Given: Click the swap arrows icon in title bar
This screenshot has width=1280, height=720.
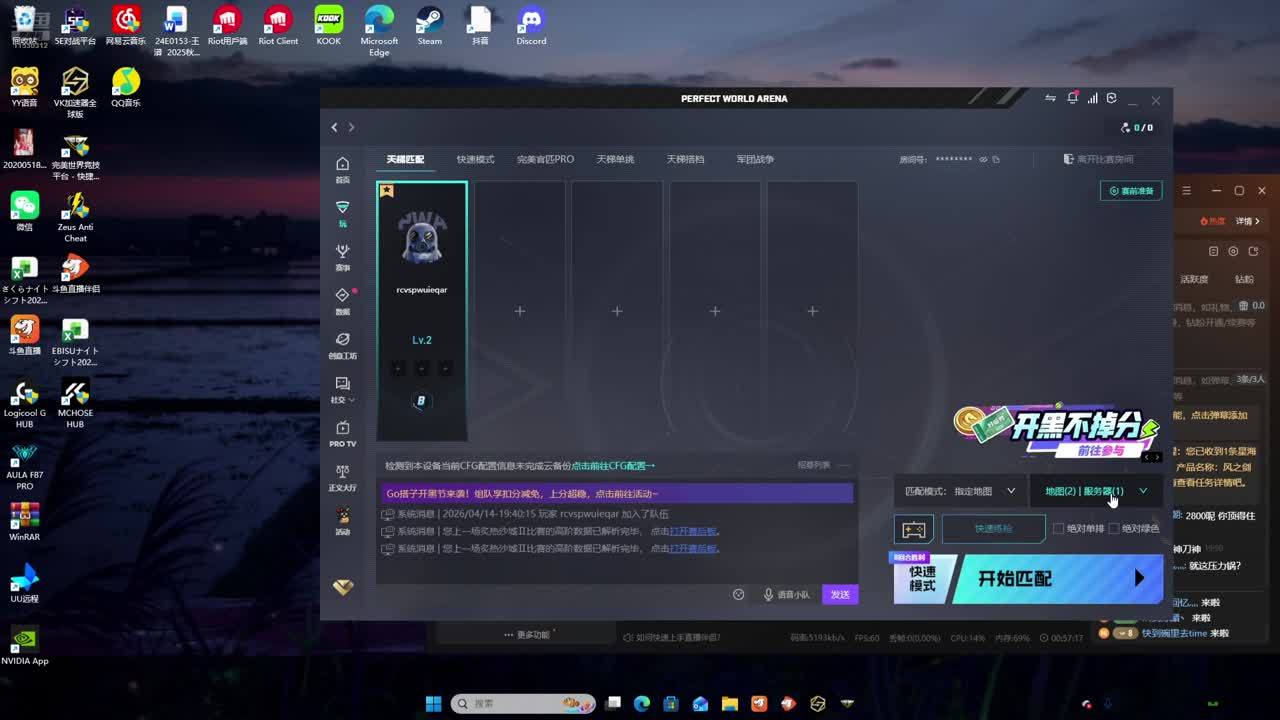Looking at the screenshot, I should [x=1050, y=98].
